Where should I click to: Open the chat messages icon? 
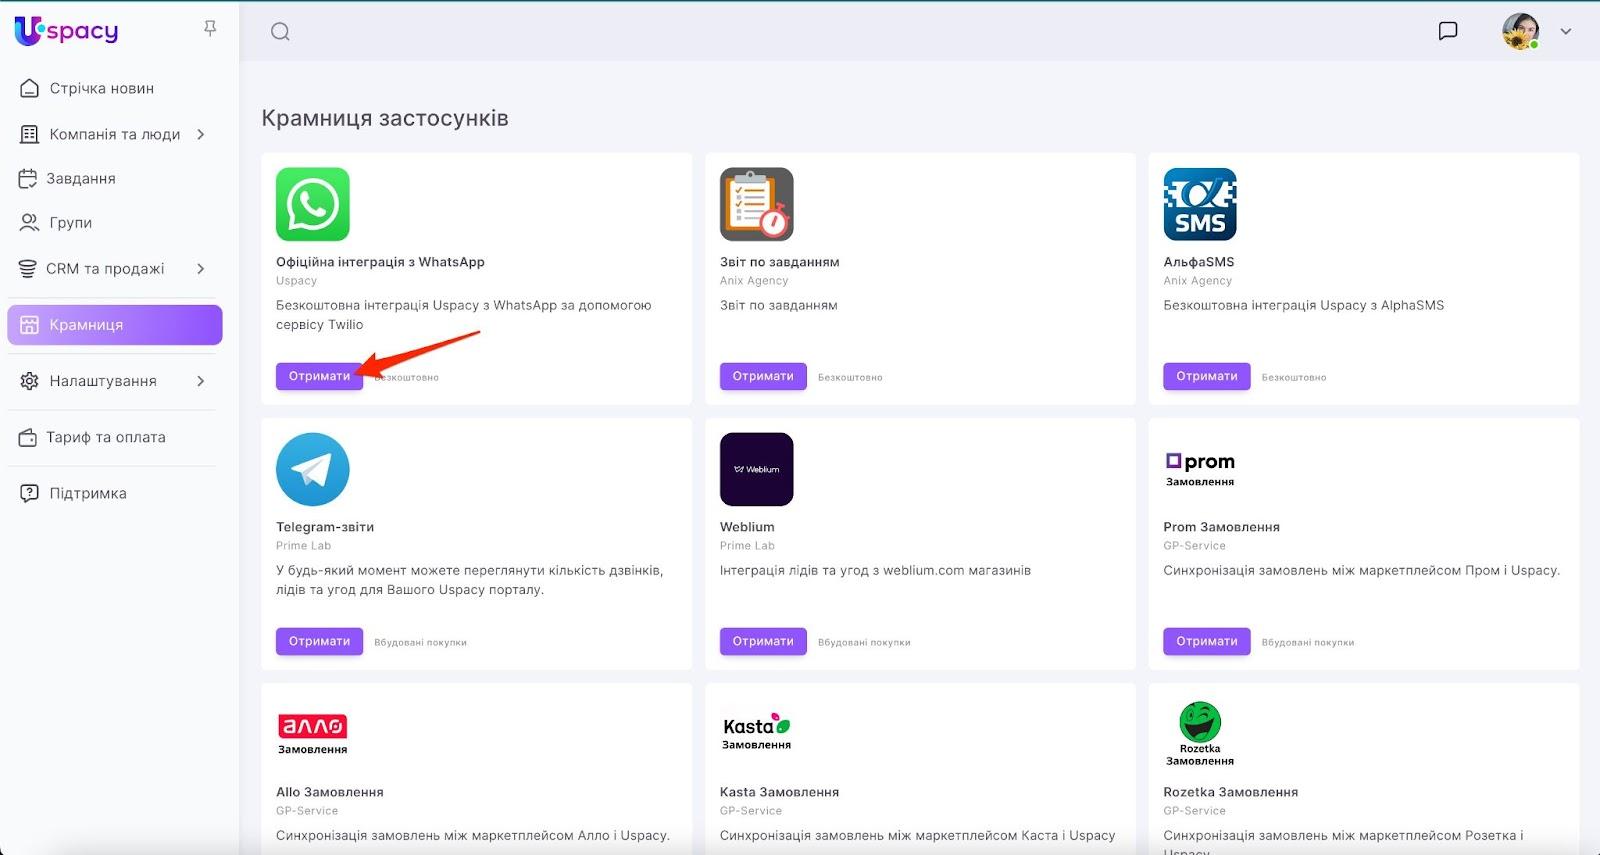[1447, 31]
